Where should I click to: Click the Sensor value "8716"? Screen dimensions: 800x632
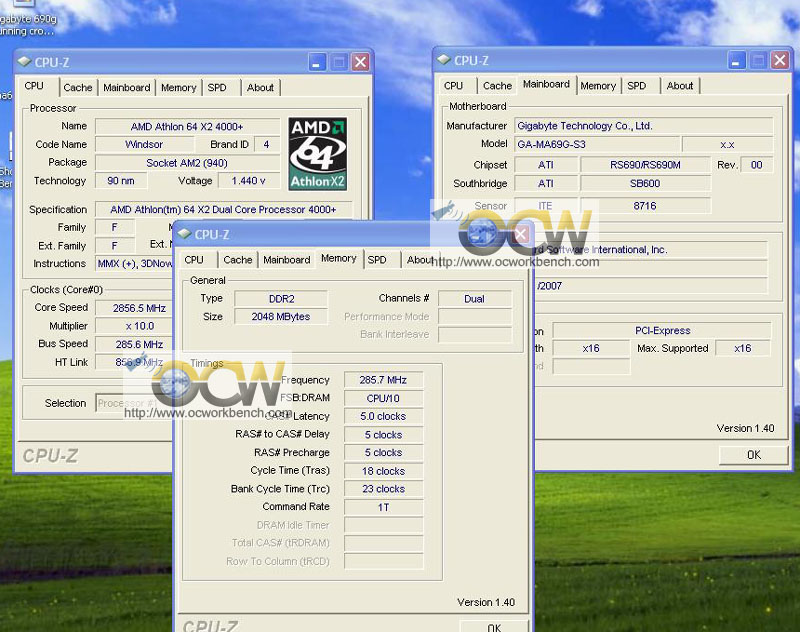(x=645, y=206)
